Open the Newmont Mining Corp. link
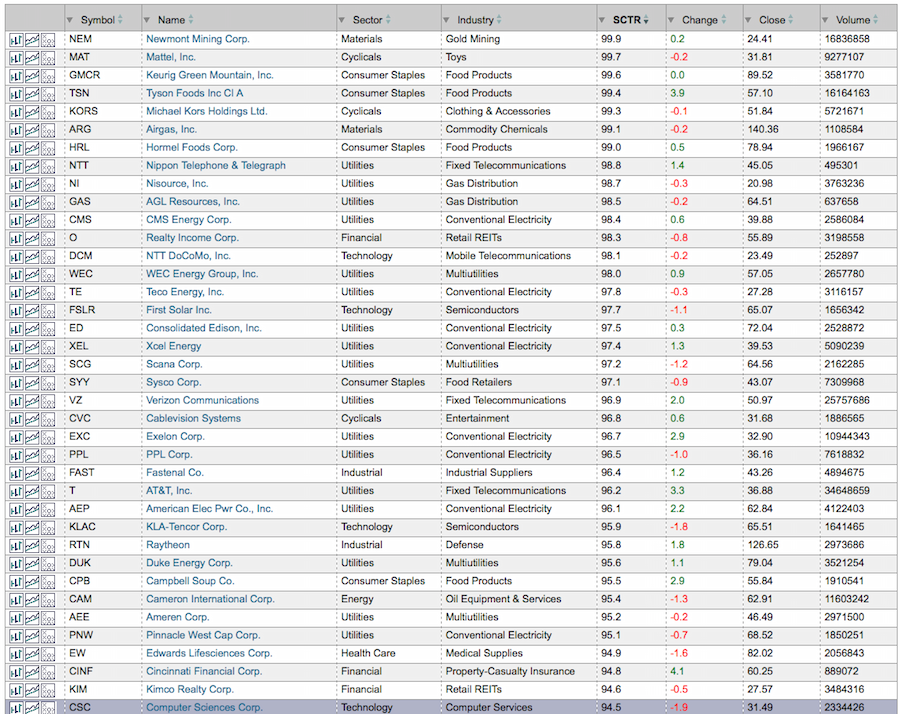Image resolution: width=900 pixels, height=714 pixels. pos(197,39)
